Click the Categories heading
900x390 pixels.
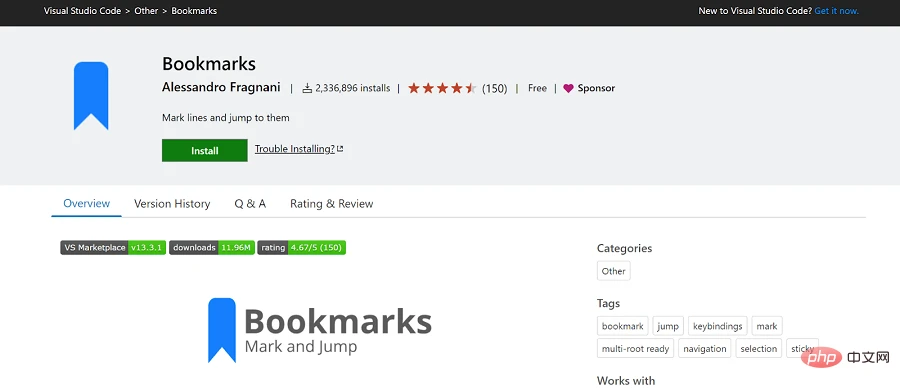click(624, 248)
